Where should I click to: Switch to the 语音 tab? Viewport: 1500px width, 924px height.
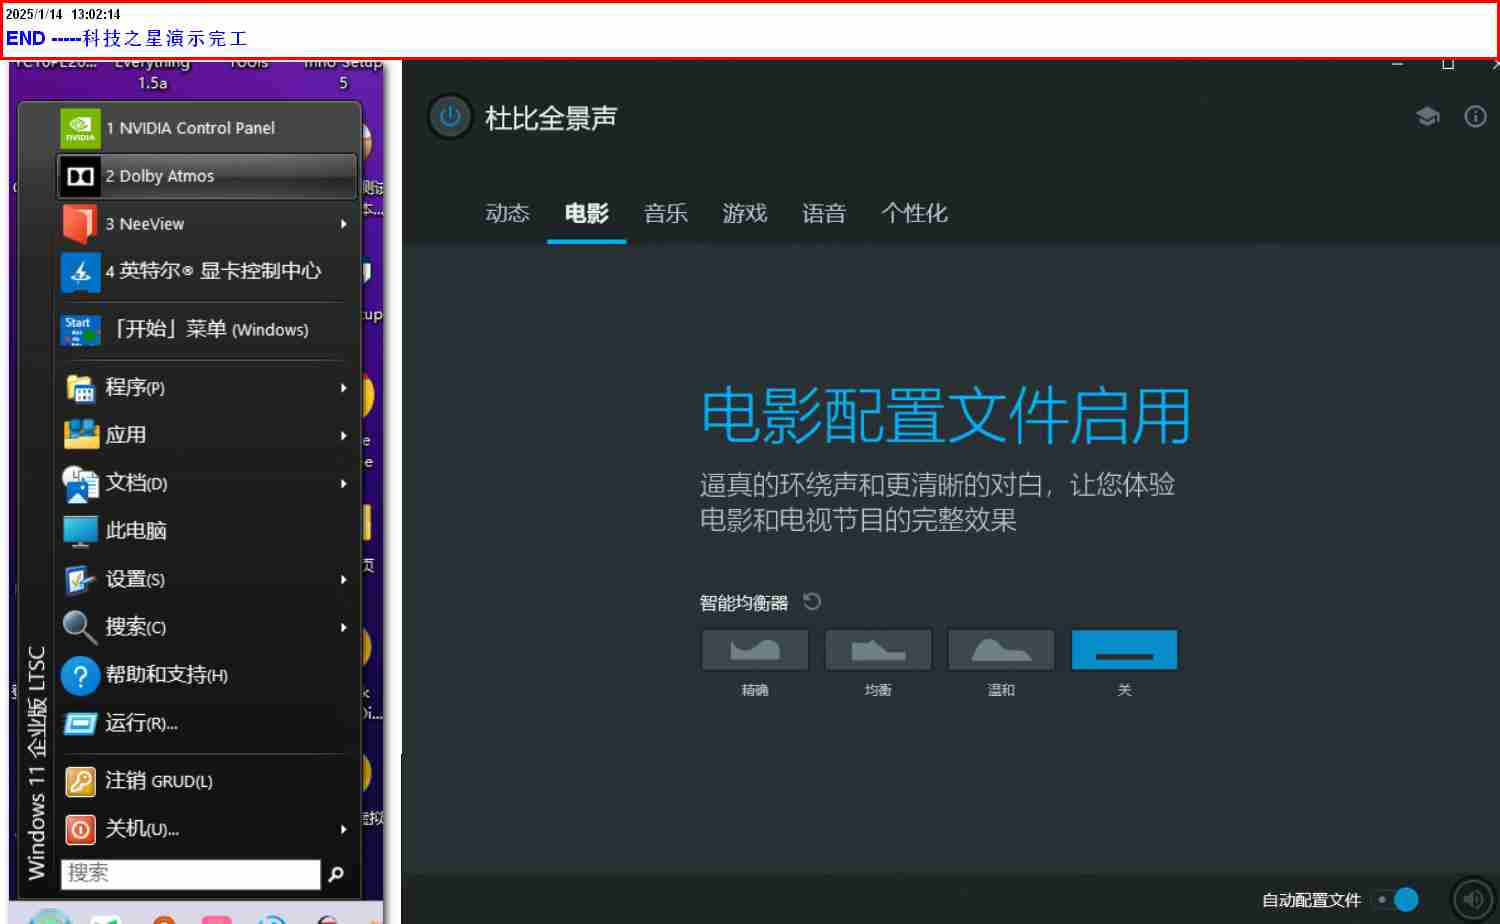[824, 213]
